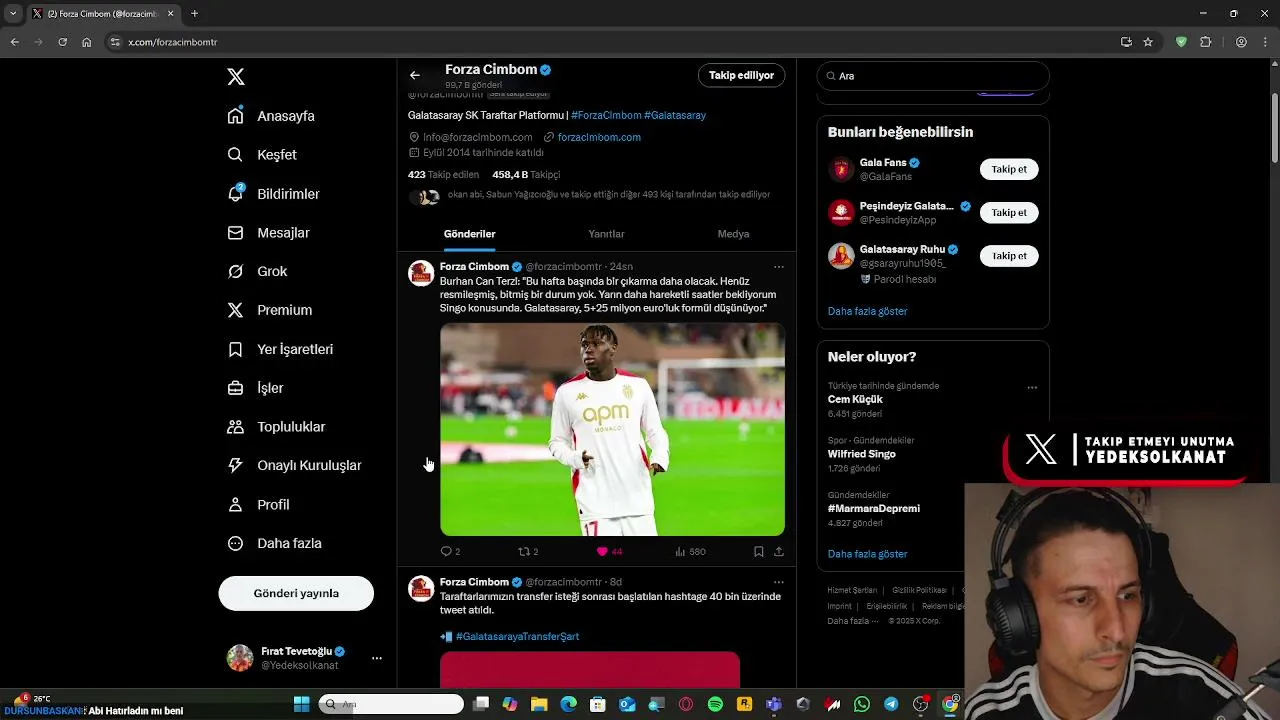Switch to Yanıtlar tab
The height and width of the screenshot is (720, 1280).
pyautogui.click(x=606, y=234)
